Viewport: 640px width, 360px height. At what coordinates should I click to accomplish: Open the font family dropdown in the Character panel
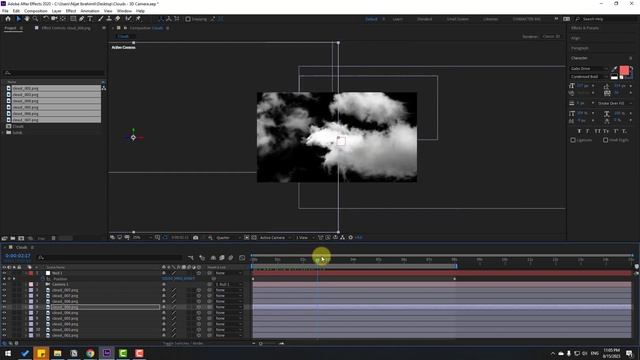click(589, 69)
